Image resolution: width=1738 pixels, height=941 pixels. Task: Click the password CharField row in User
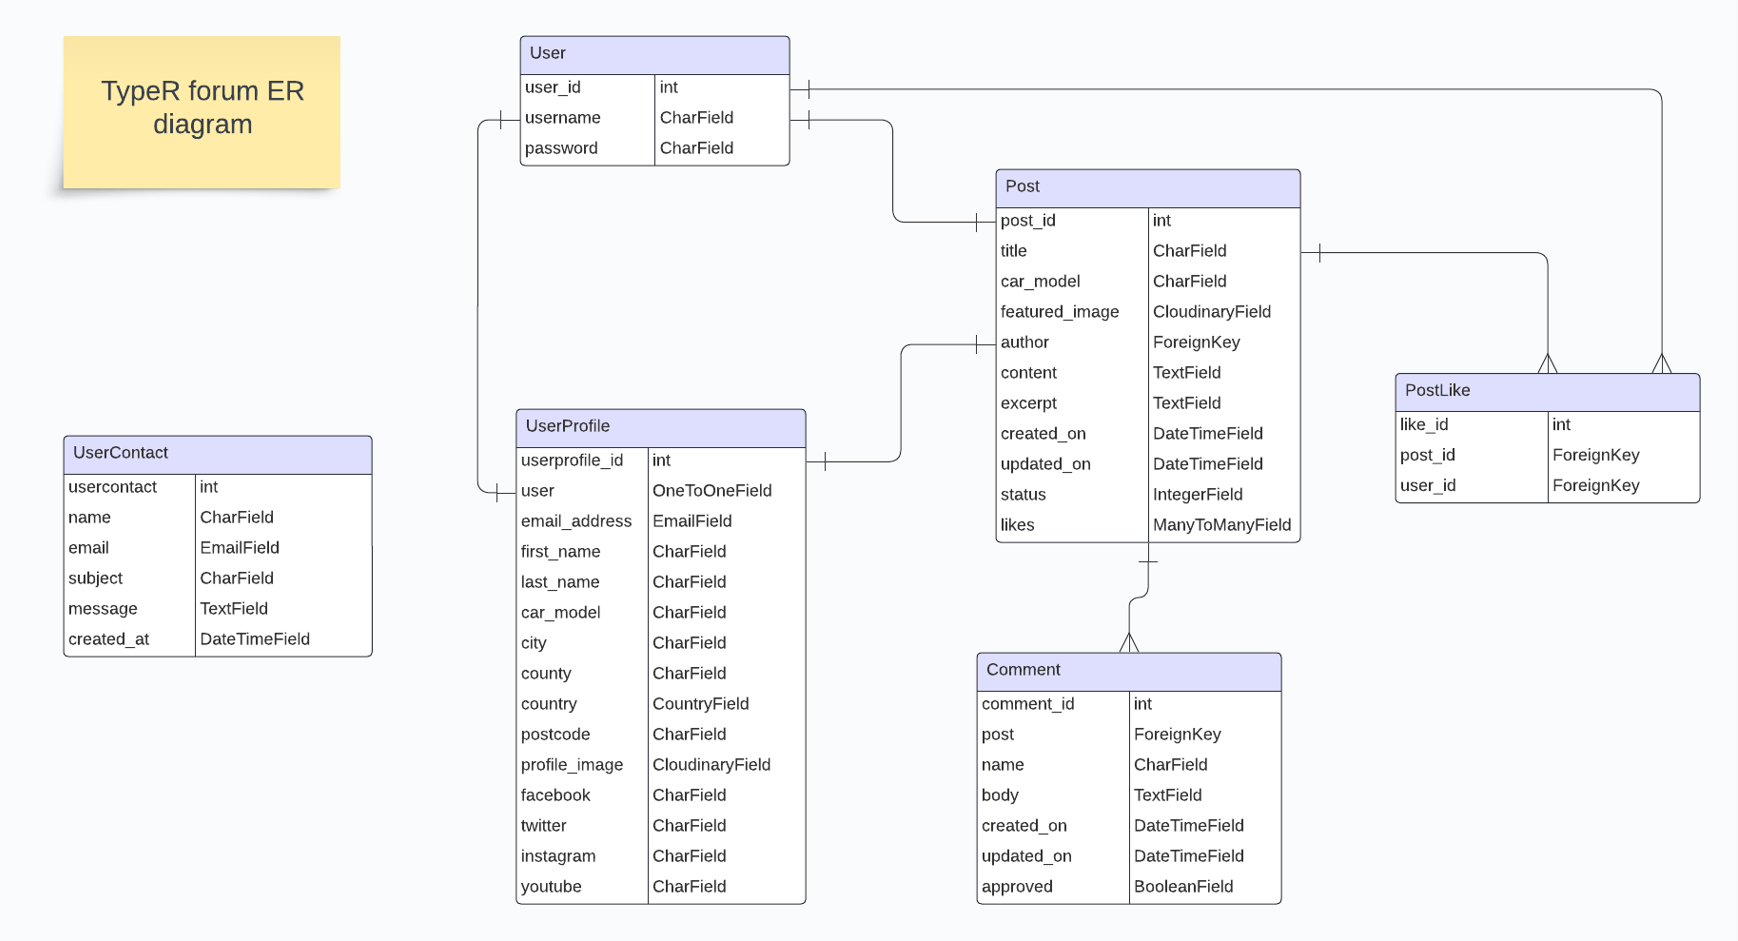(x=654, y=148)
